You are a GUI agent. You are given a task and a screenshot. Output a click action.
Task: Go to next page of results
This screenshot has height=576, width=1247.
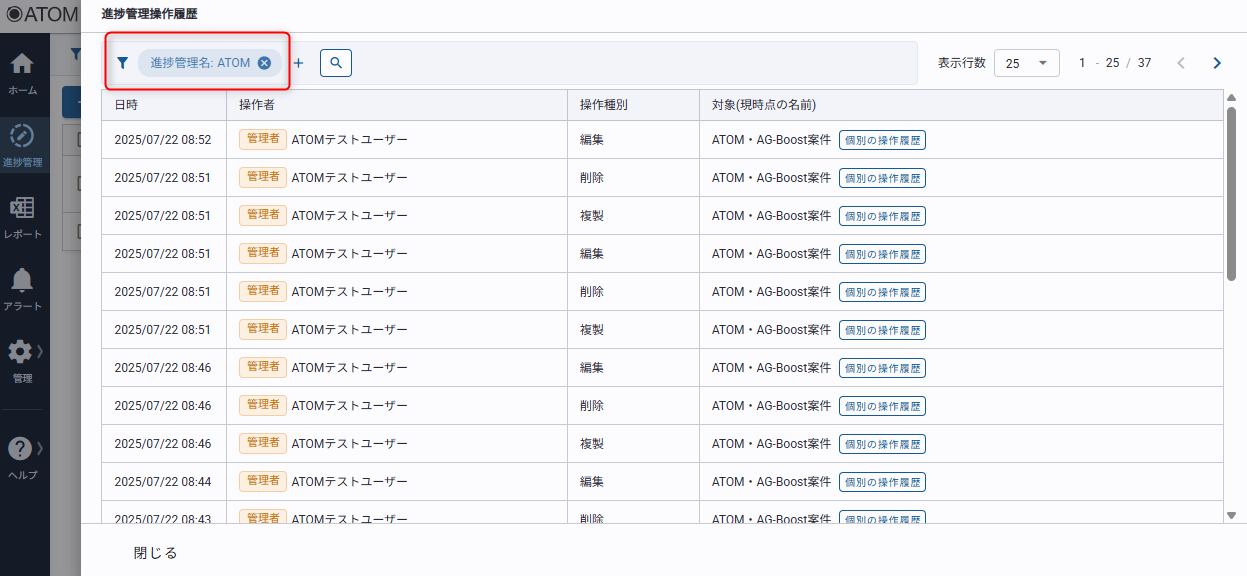pos(1217,63)
